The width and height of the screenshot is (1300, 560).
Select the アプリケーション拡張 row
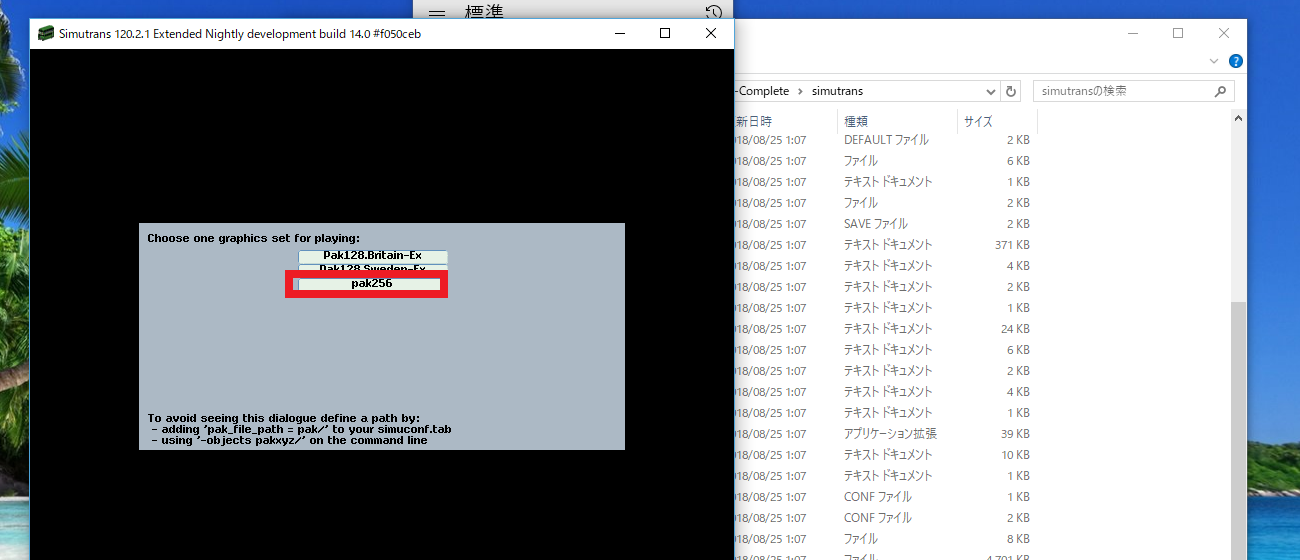pos(886,434)
